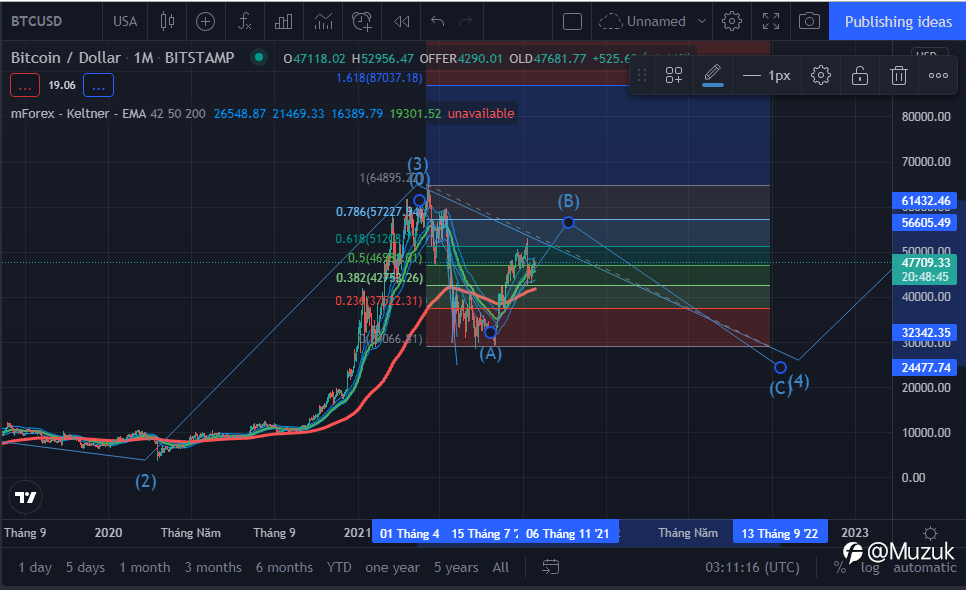Open financial bar chart metrics
This screenshot has height=590, width=966.
pos(283,22)
